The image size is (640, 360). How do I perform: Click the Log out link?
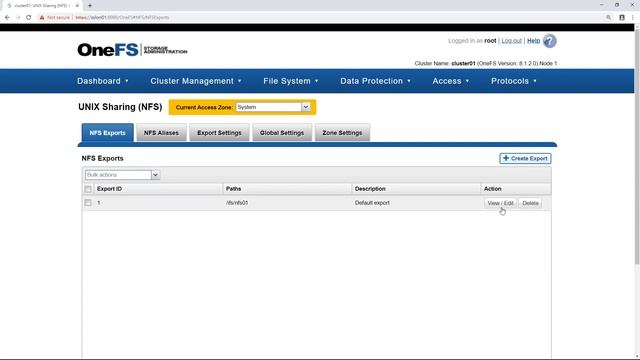[511, 41]
